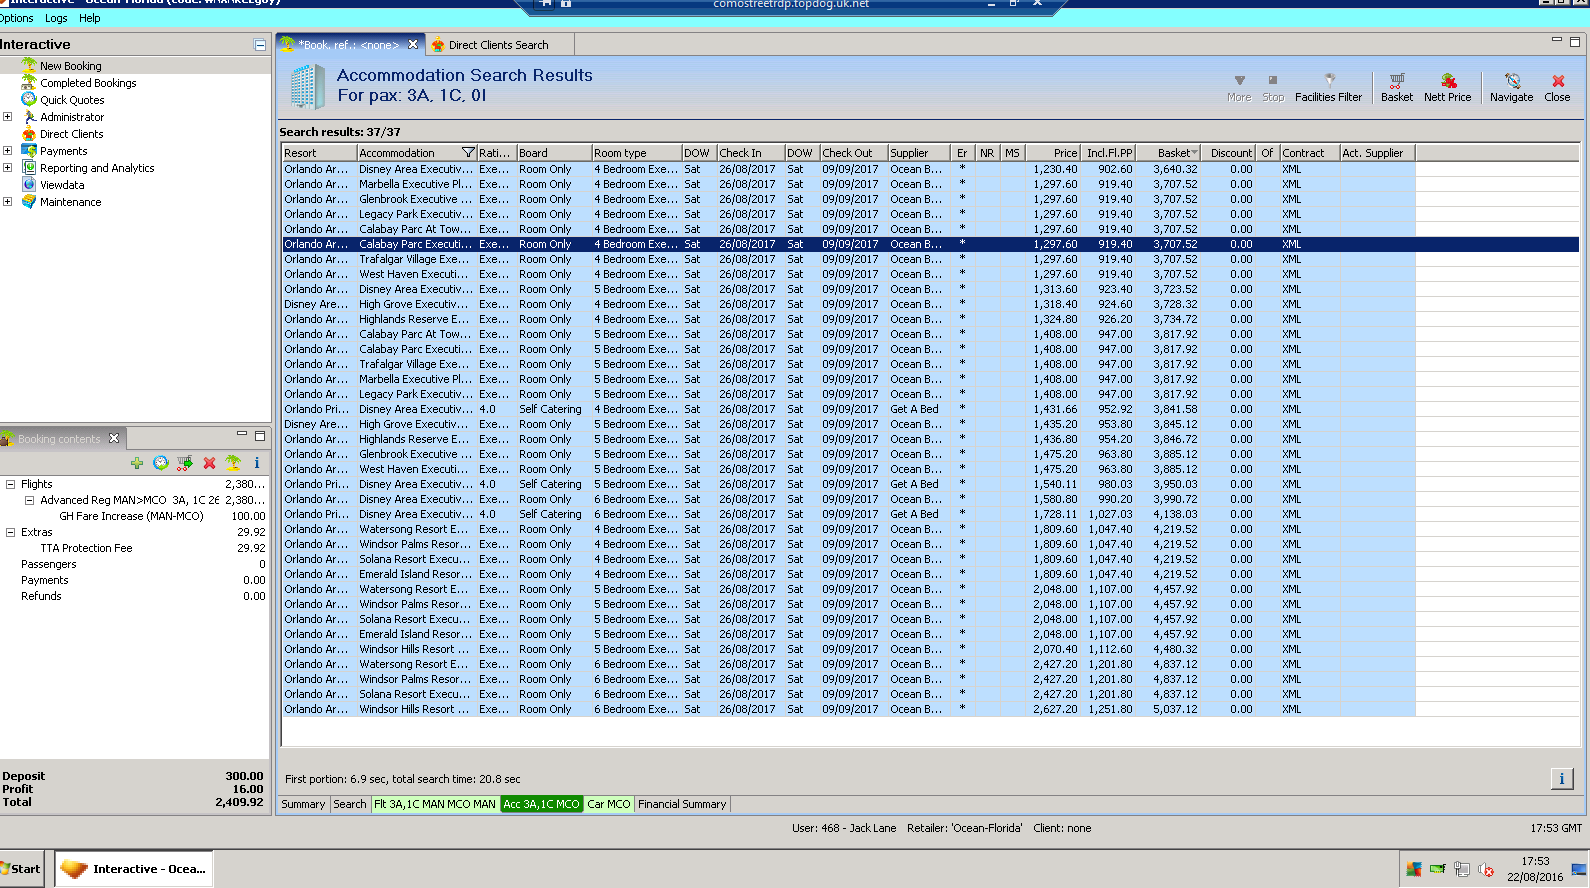This screenshot has width=1590, height=888.
Task: Open Completed Bookings in the tree
Action: [88, 83]
